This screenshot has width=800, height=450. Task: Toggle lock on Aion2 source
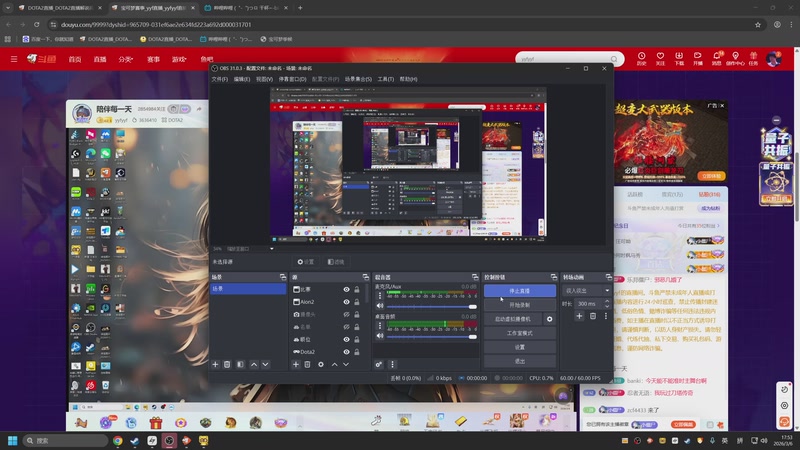[x=357, y=302]
